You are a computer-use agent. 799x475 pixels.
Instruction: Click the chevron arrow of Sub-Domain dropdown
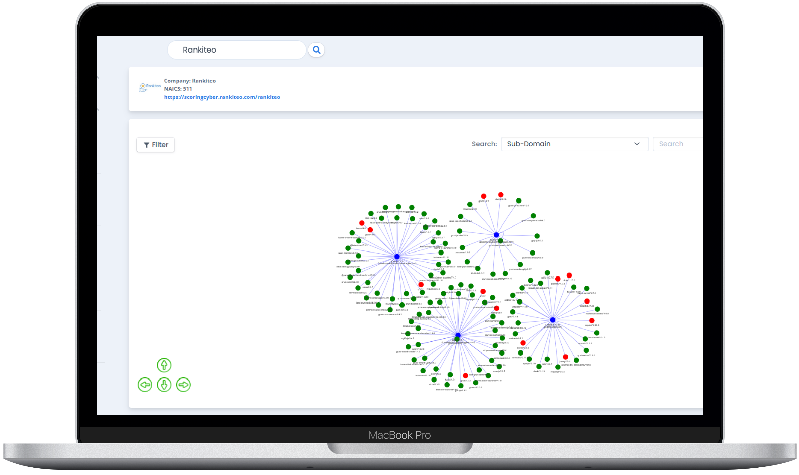[637, 144]
